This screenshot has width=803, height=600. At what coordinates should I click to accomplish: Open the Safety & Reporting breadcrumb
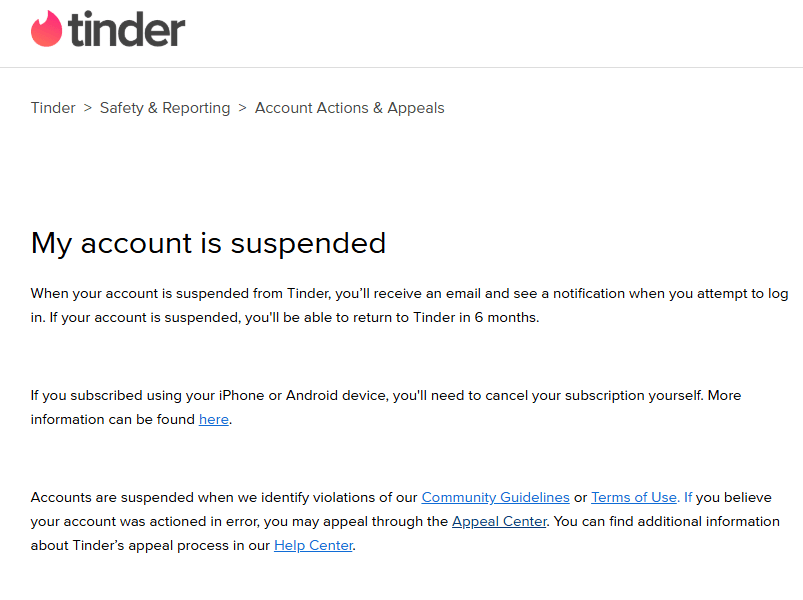click(165, 108)
